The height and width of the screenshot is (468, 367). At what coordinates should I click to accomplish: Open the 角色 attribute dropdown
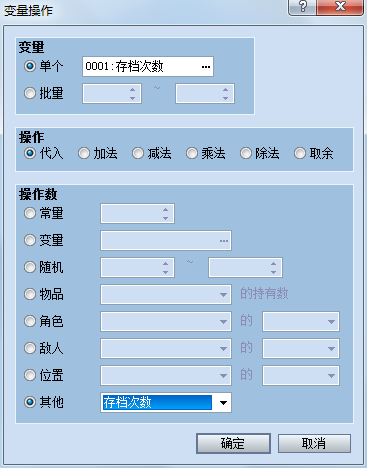pos(301,322)
